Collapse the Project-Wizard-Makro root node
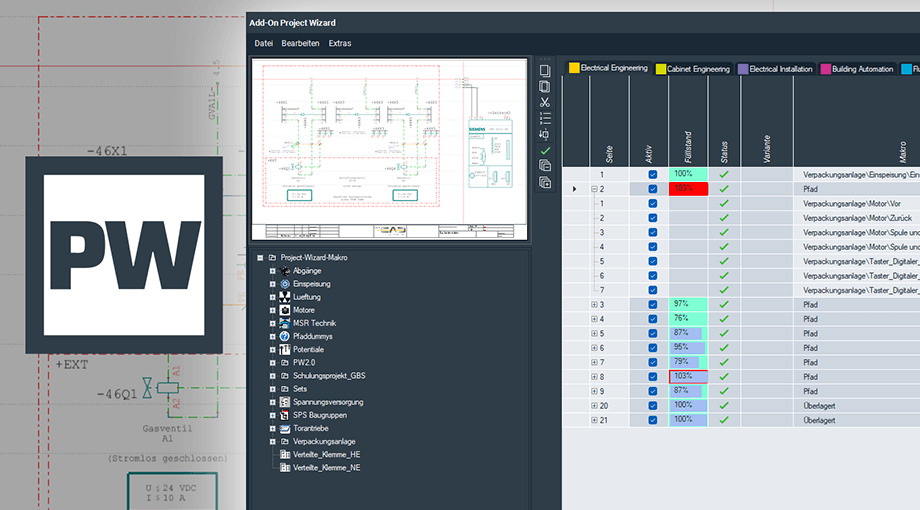The image size is (920, 510). pos(260,258)
